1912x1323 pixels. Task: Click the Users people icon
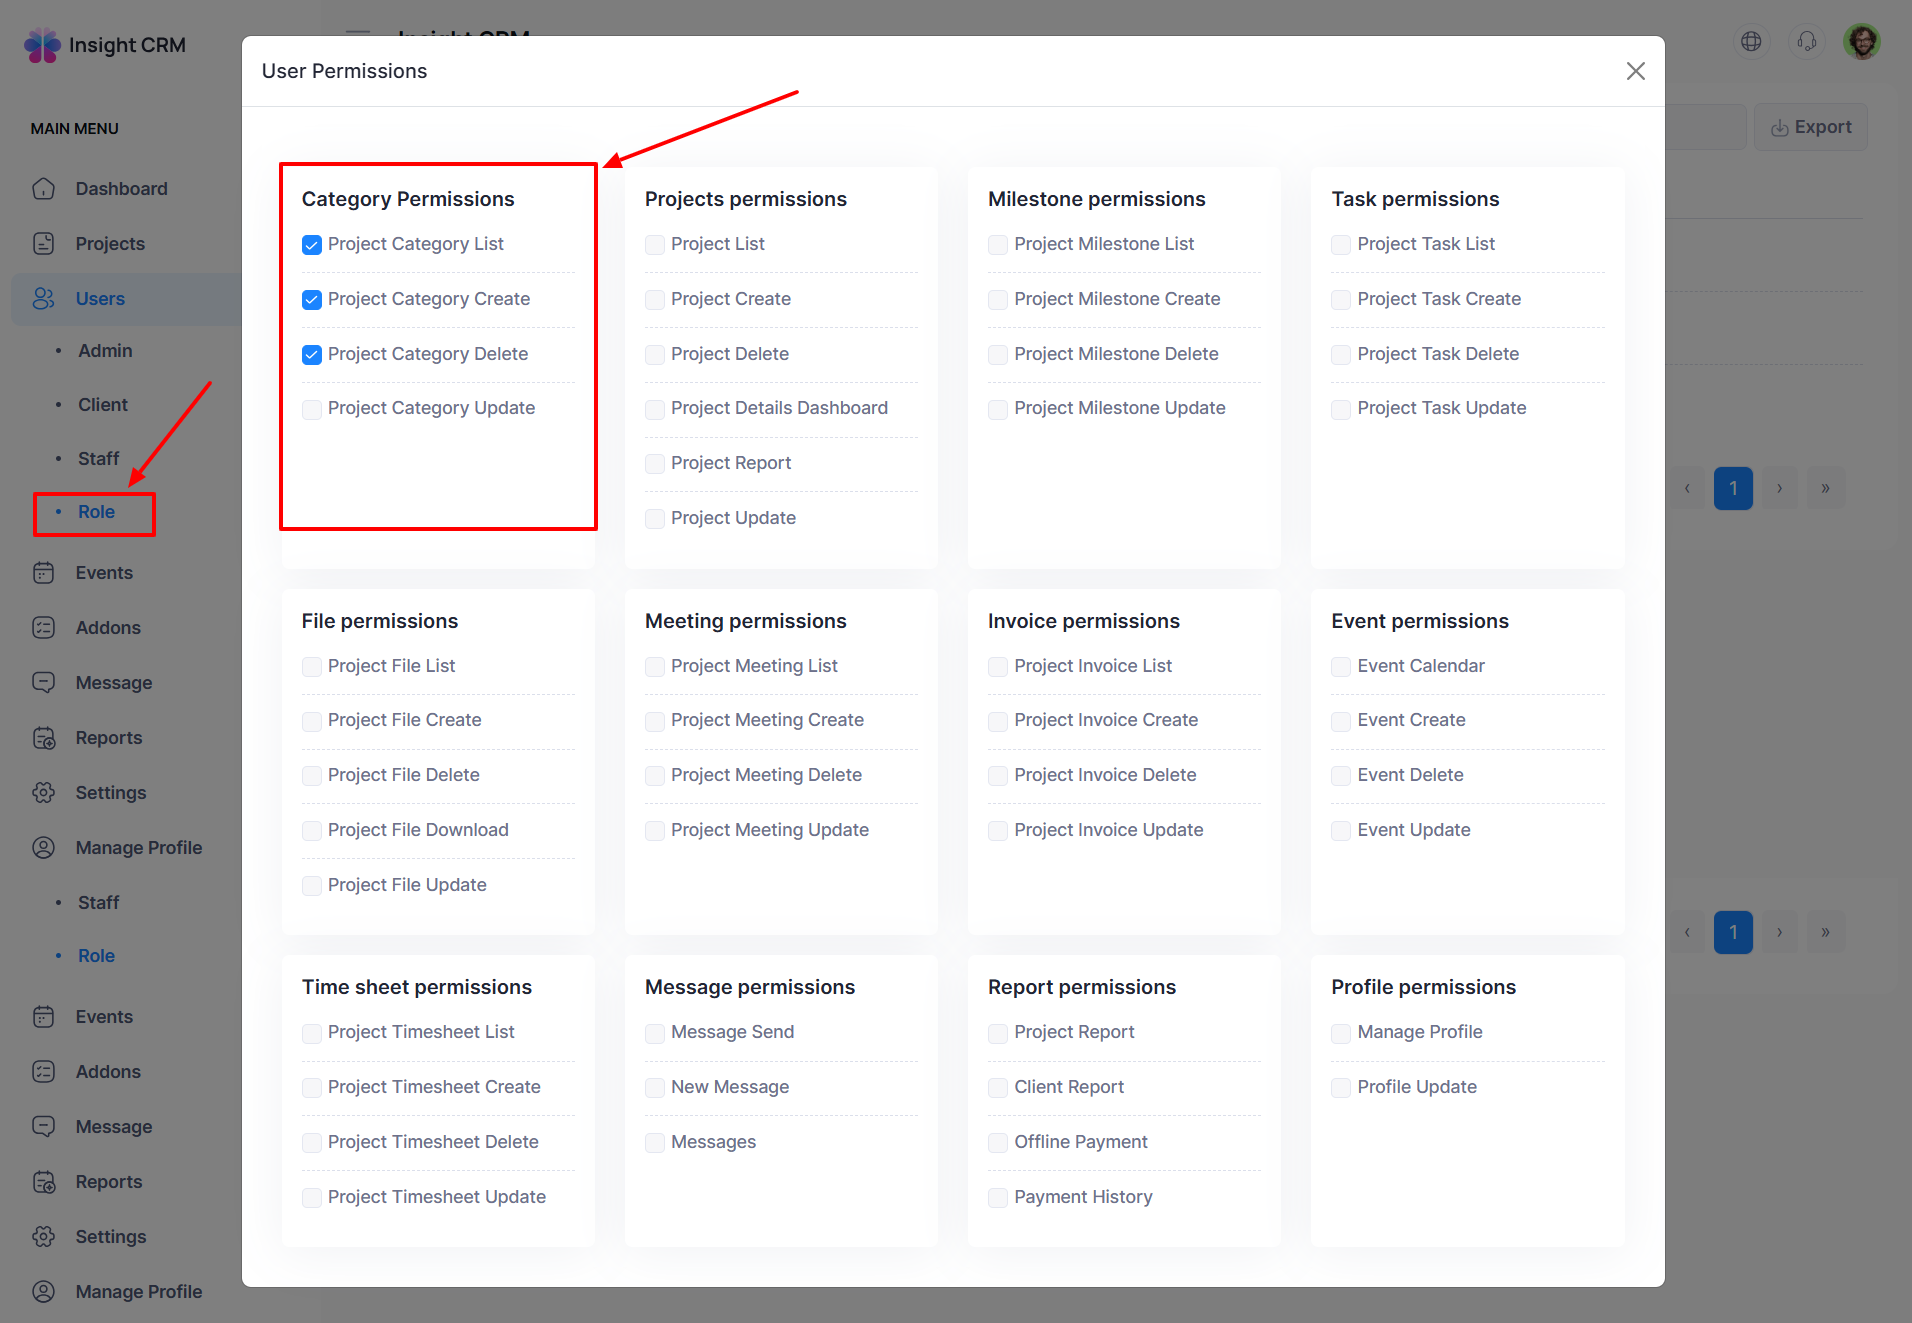[x=43, y=299]
